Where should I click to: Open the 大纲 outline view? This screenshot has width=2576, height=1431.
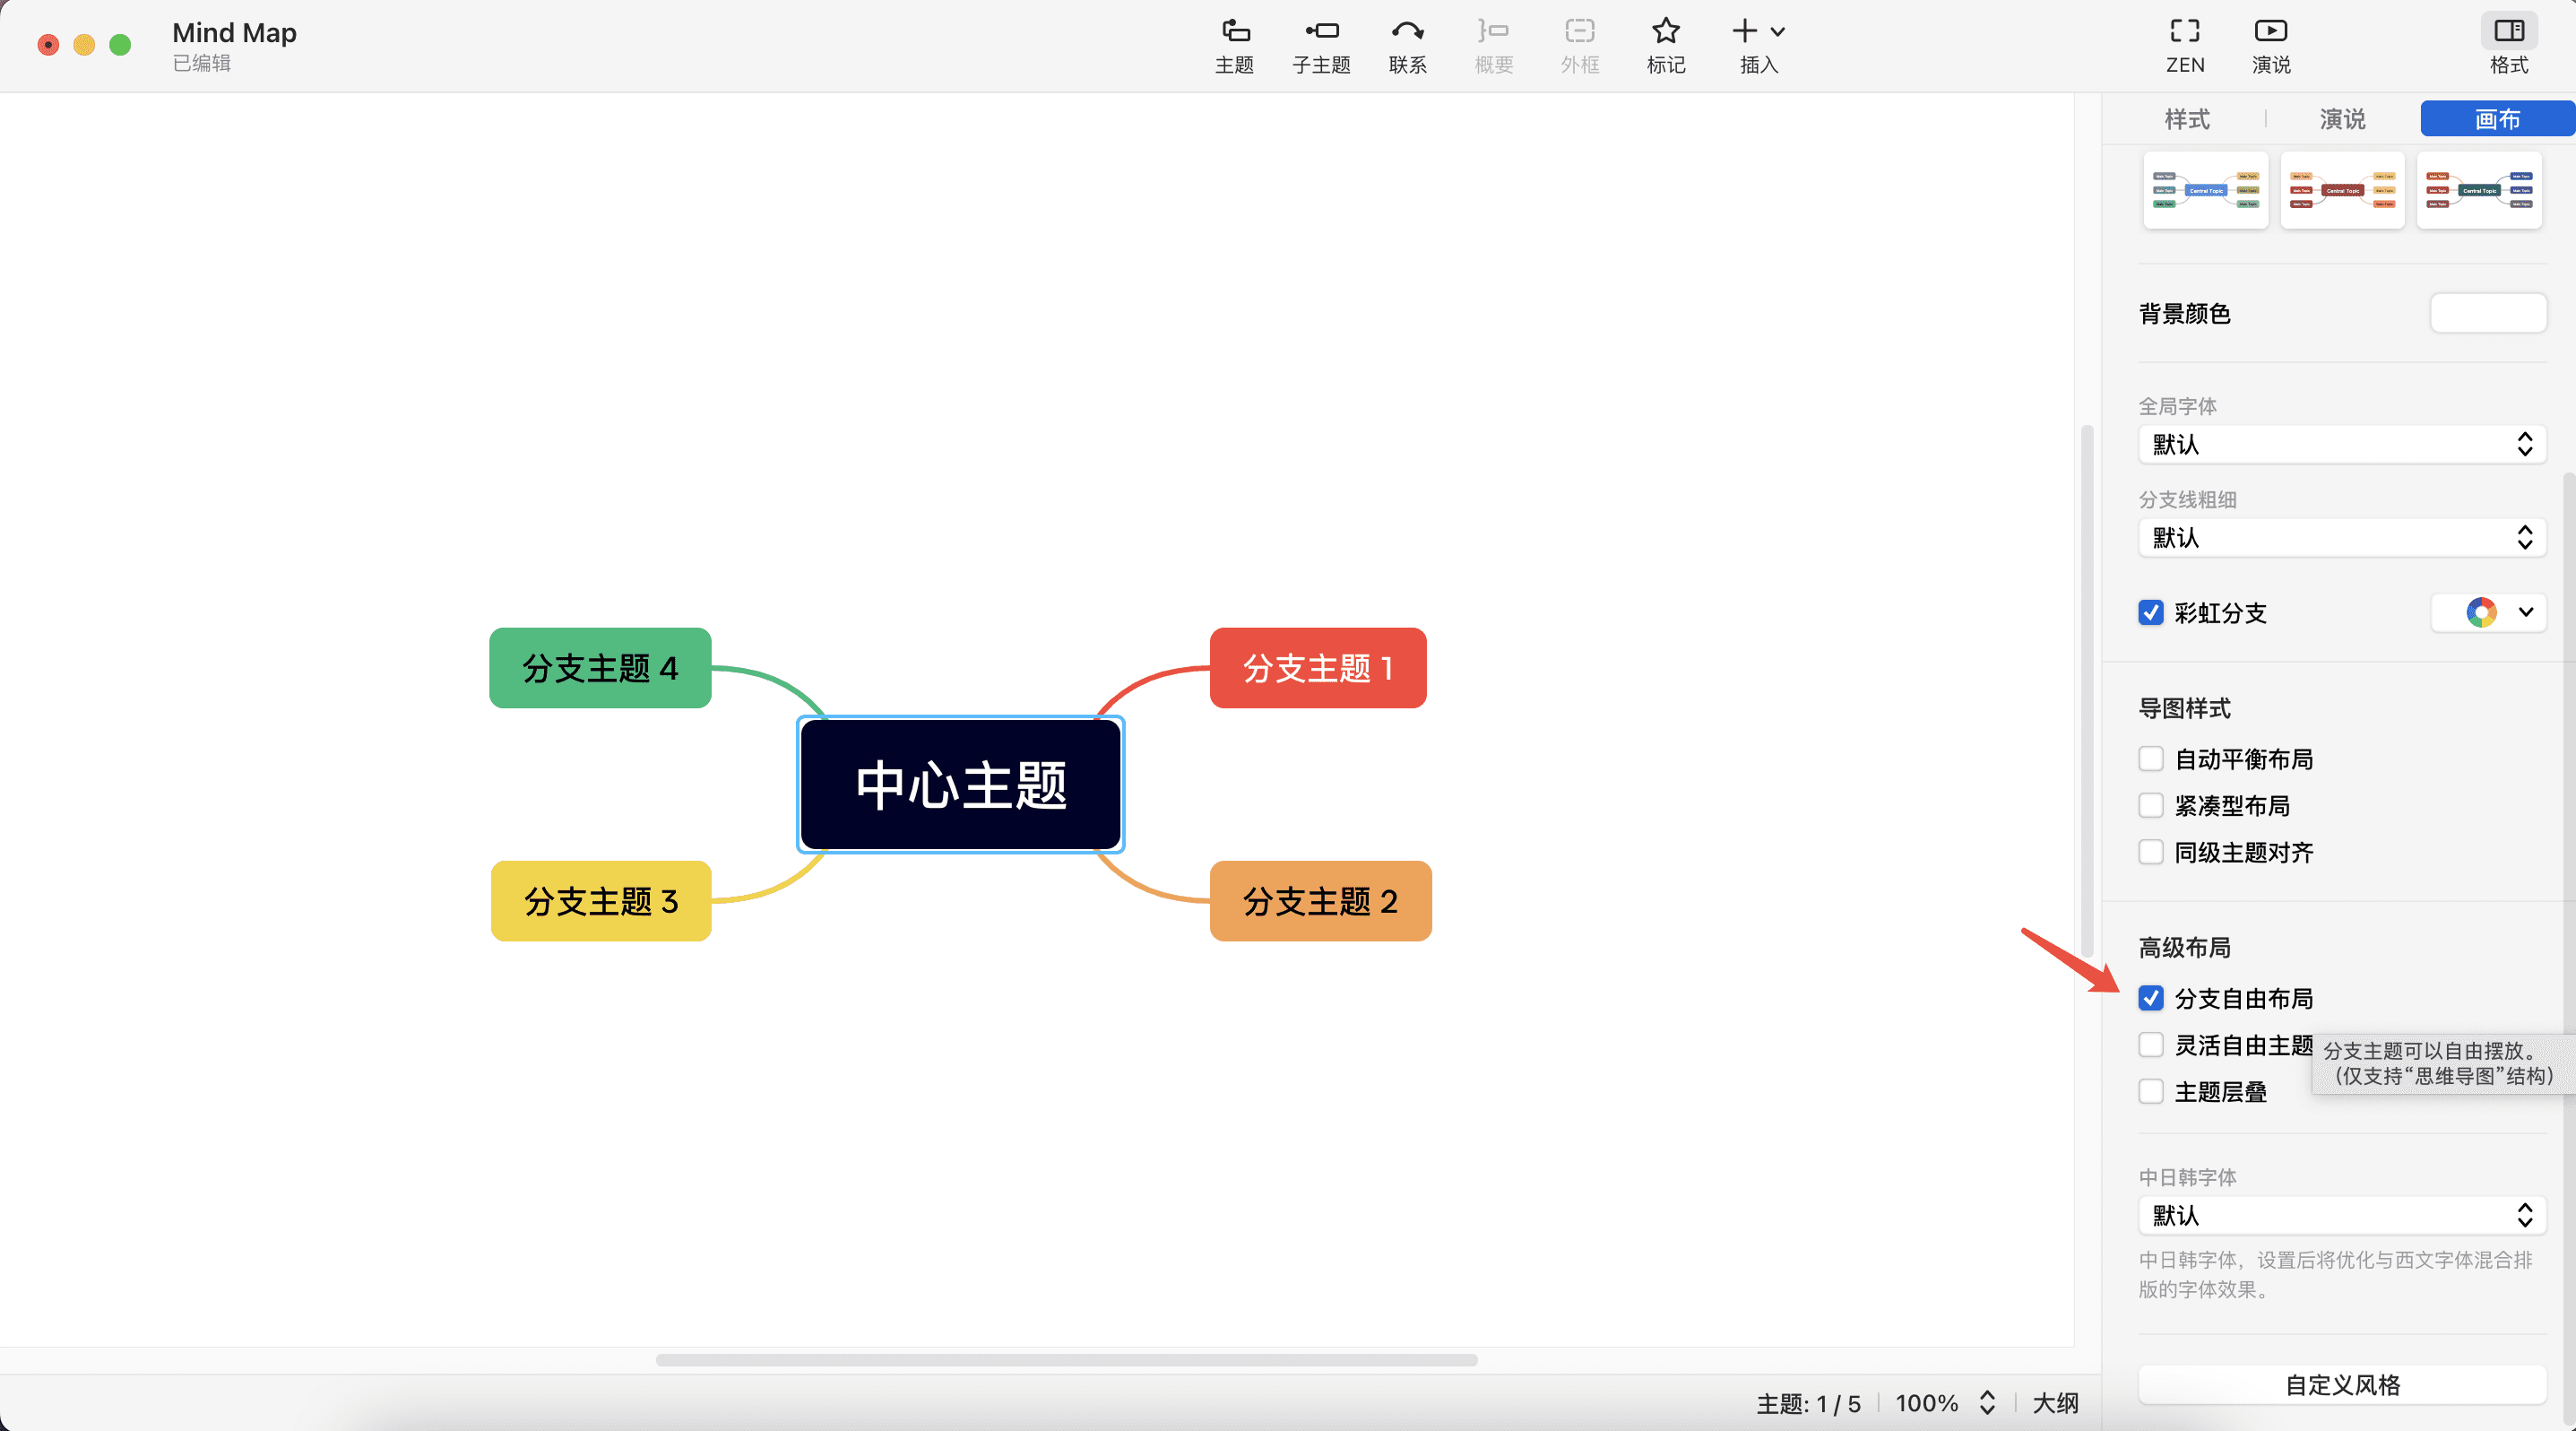(x=2056, y=1402)
